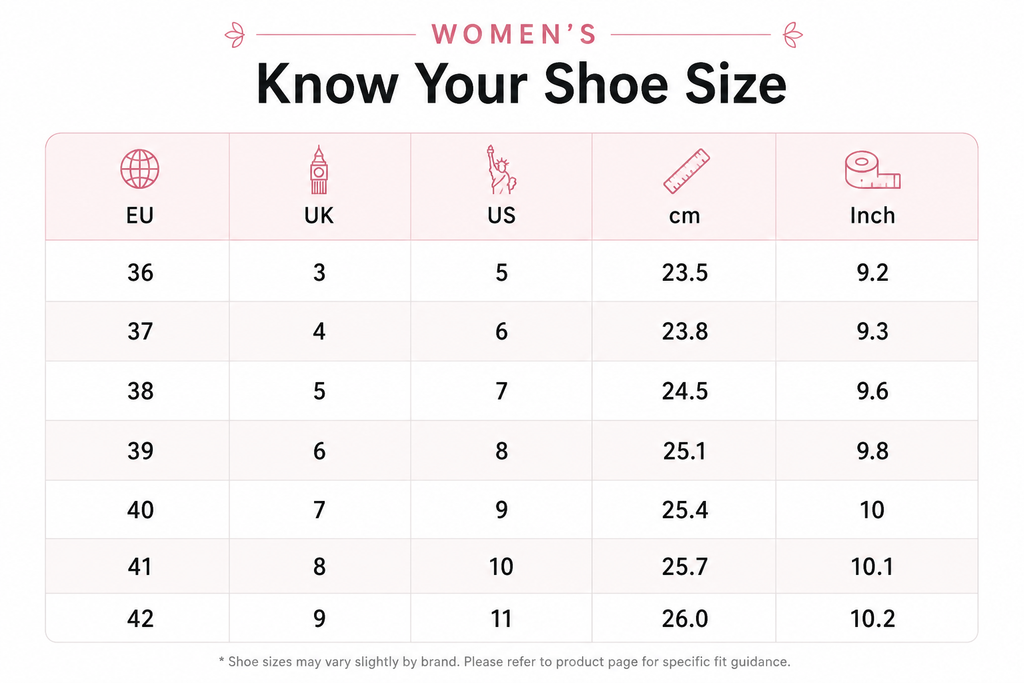
Task: Select the 24.5 cm cell
Action: [684, 391]
